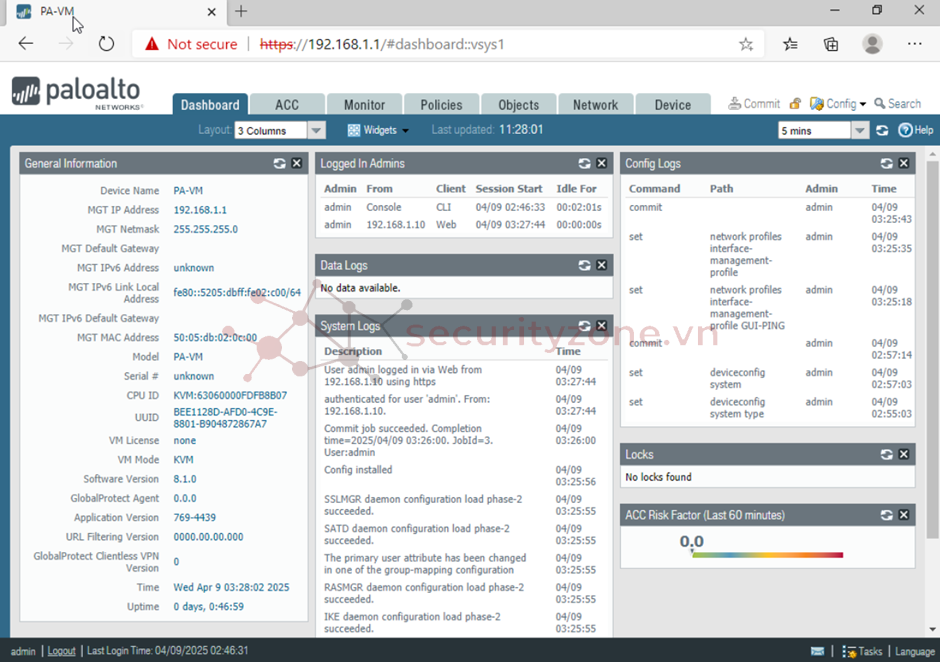Refresh the Config Logs widget

coord(887,163)
